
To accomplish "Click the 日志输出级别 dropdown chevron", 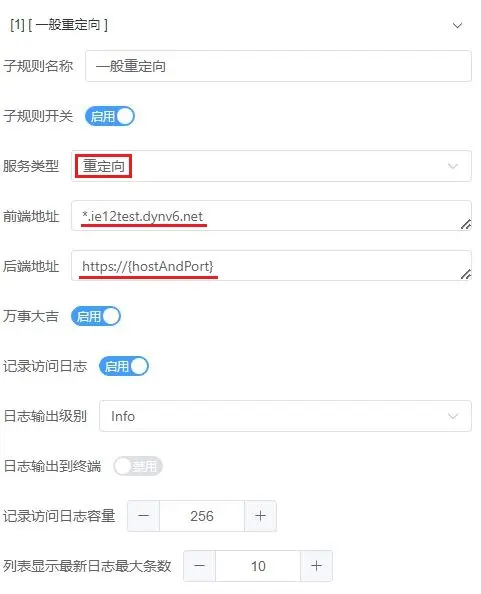I will 453,416.
